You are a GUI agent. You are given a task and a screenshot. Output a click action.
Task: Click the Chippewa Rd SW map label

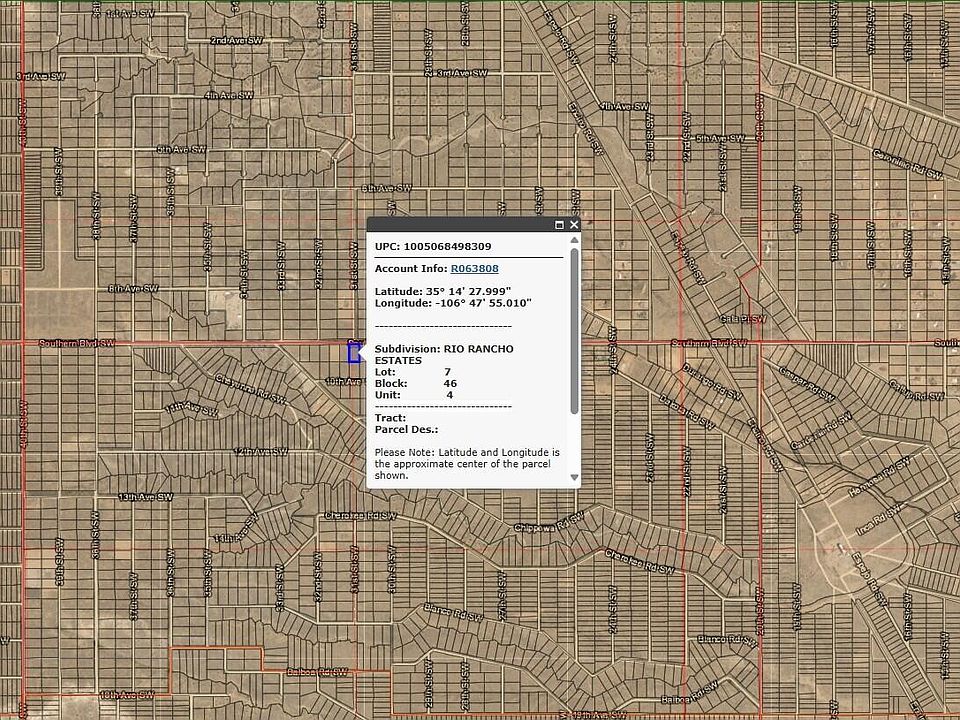(x=549, y=522)
